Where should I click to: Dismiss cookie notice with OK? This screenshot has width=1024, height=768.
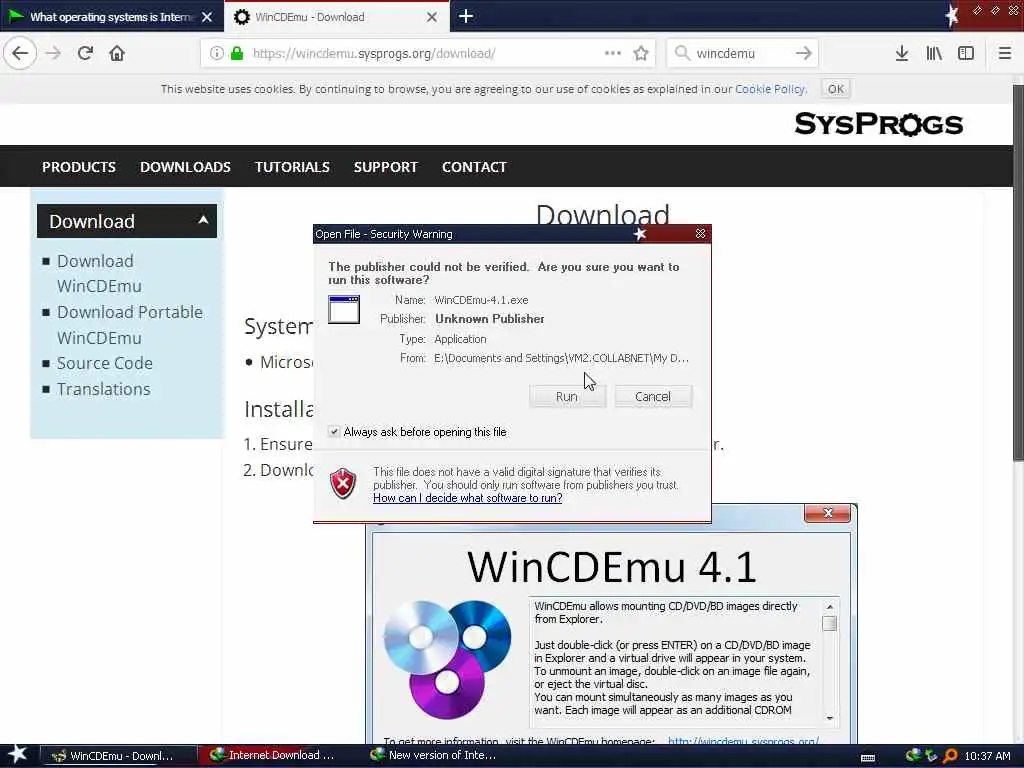click(835, 89)
